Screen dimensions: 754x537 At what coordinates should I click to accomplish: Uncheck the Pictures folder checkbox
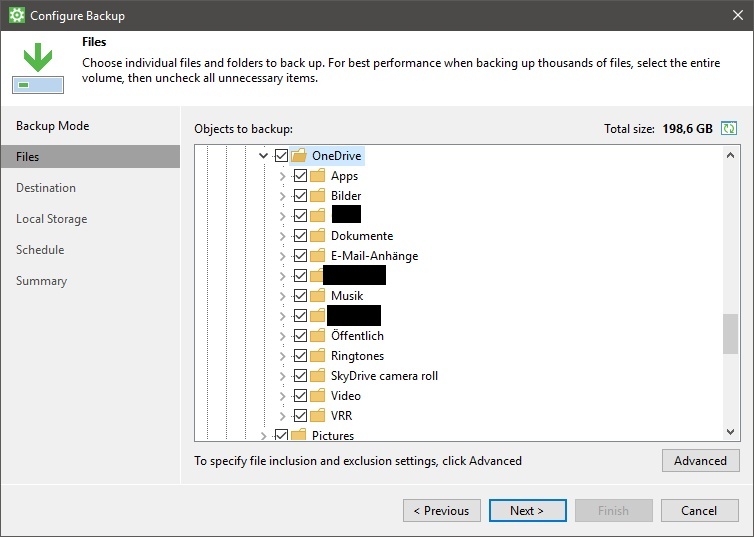[x=281, y=435]
